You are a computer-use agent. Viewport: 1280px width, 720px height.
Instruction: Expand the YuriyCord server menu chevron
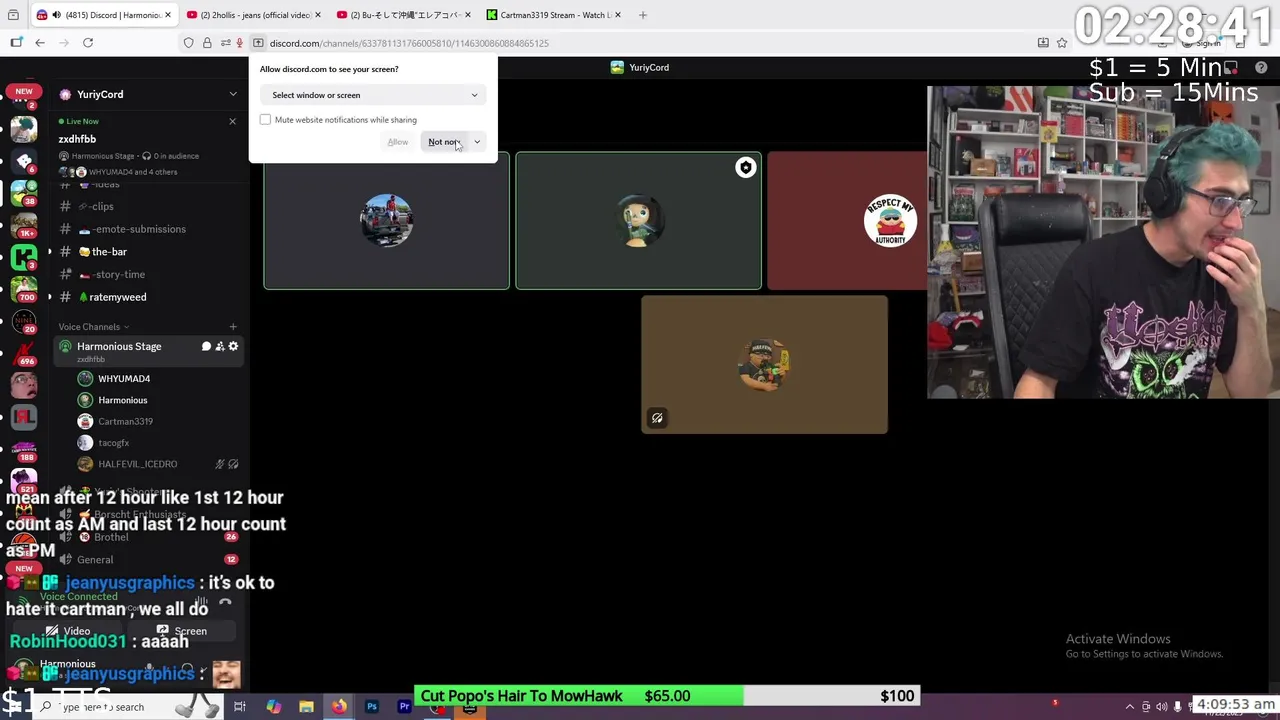point(233,94)
